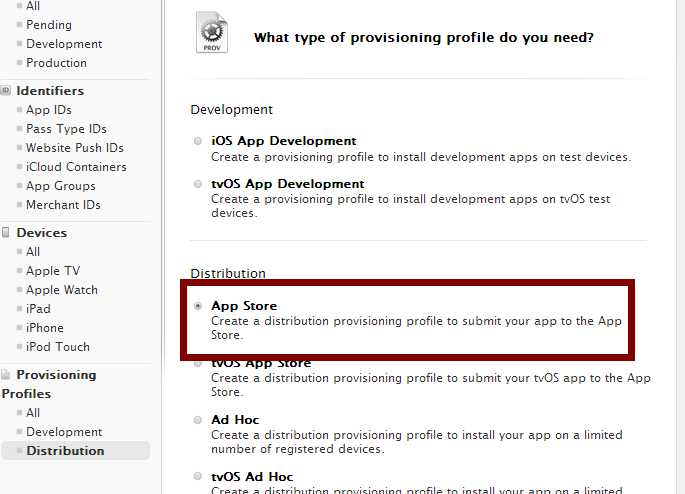Open iCloud Containers in sidebar
The image size is (685, 494).
tap(76, 167)
